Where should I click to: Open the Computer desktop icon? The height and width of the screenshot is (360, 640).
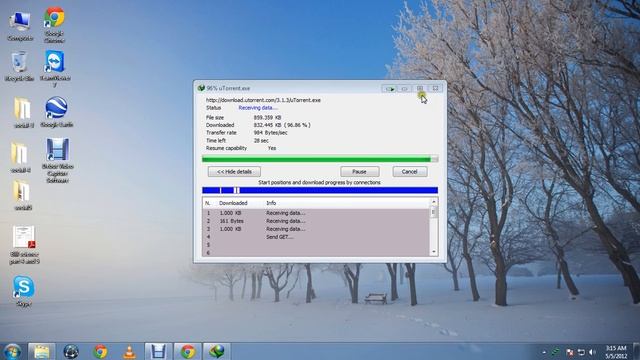(x=20, y=26)
